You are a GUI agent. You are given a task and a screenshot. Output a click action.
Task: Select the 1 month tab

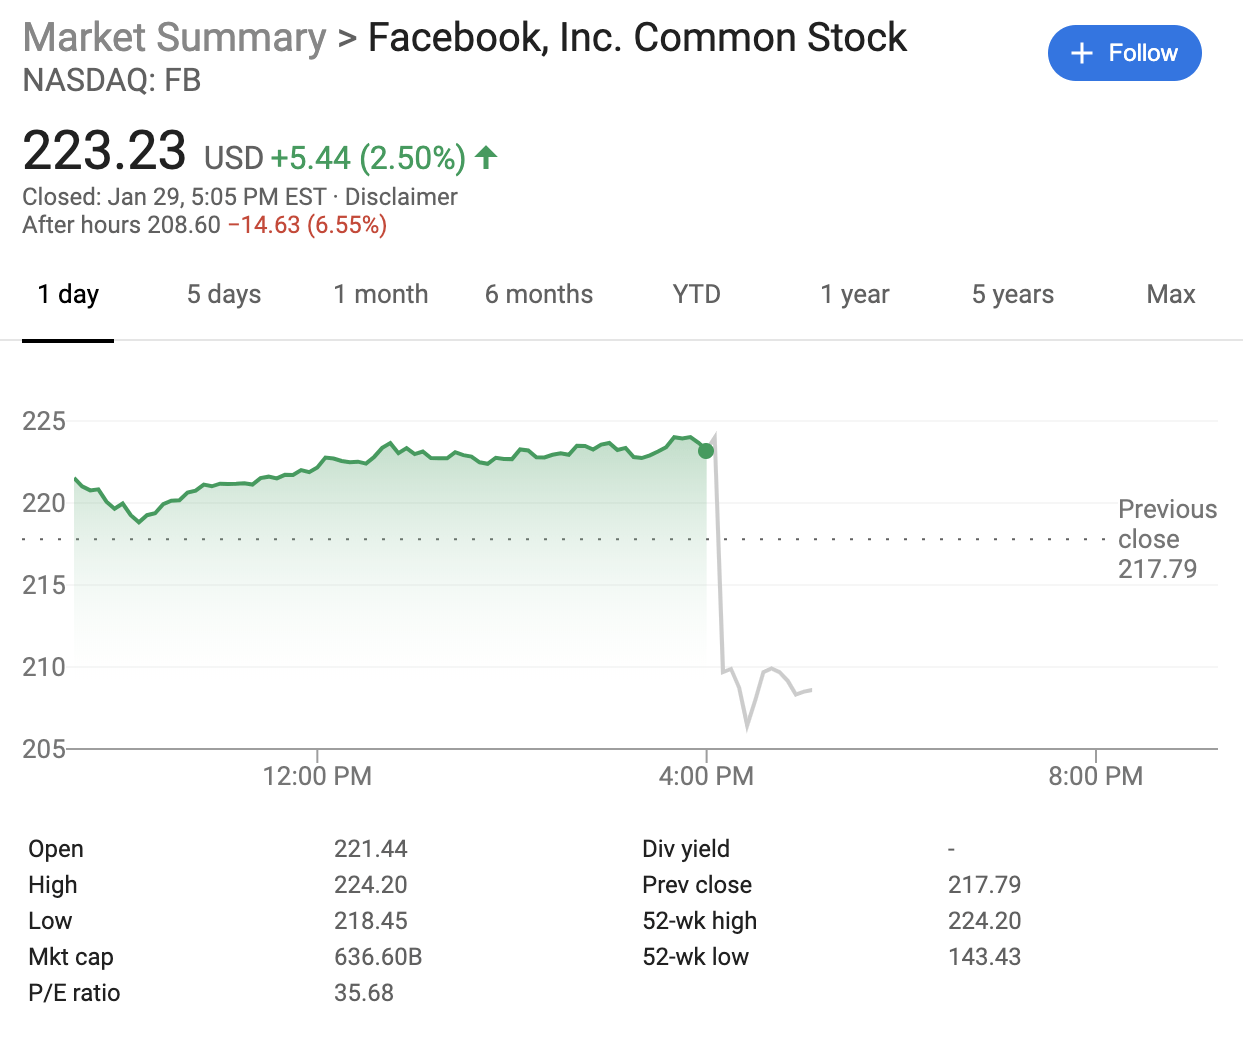(x=381, y=294)
